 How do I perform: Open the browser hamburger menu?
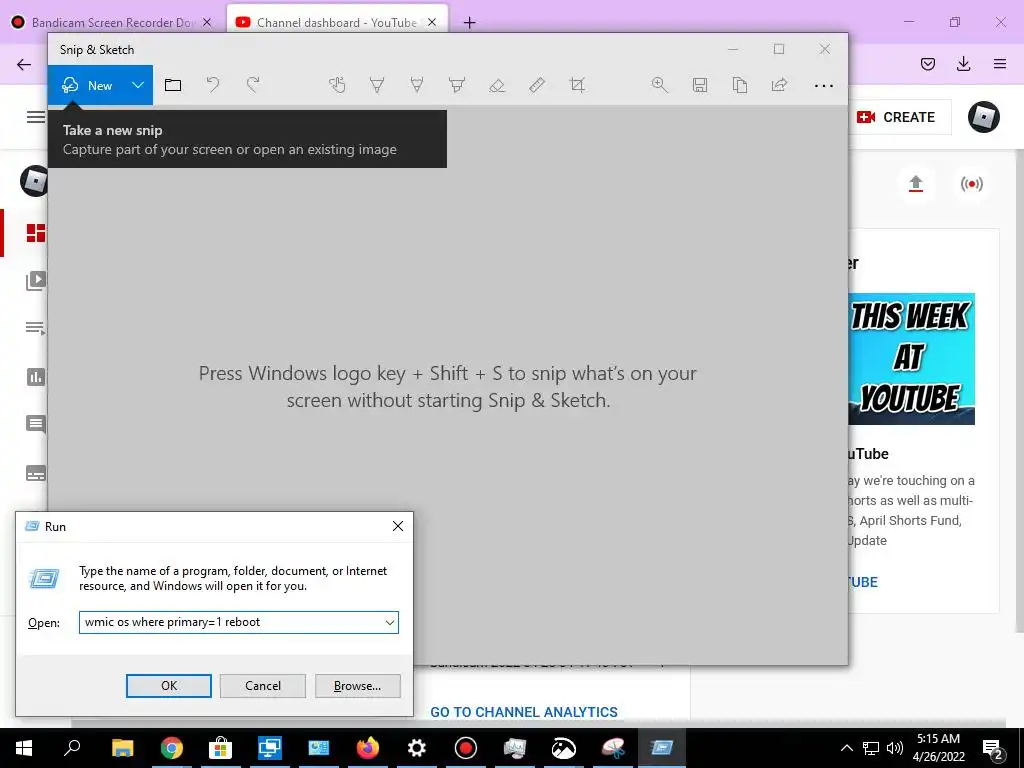point(1000,64)
